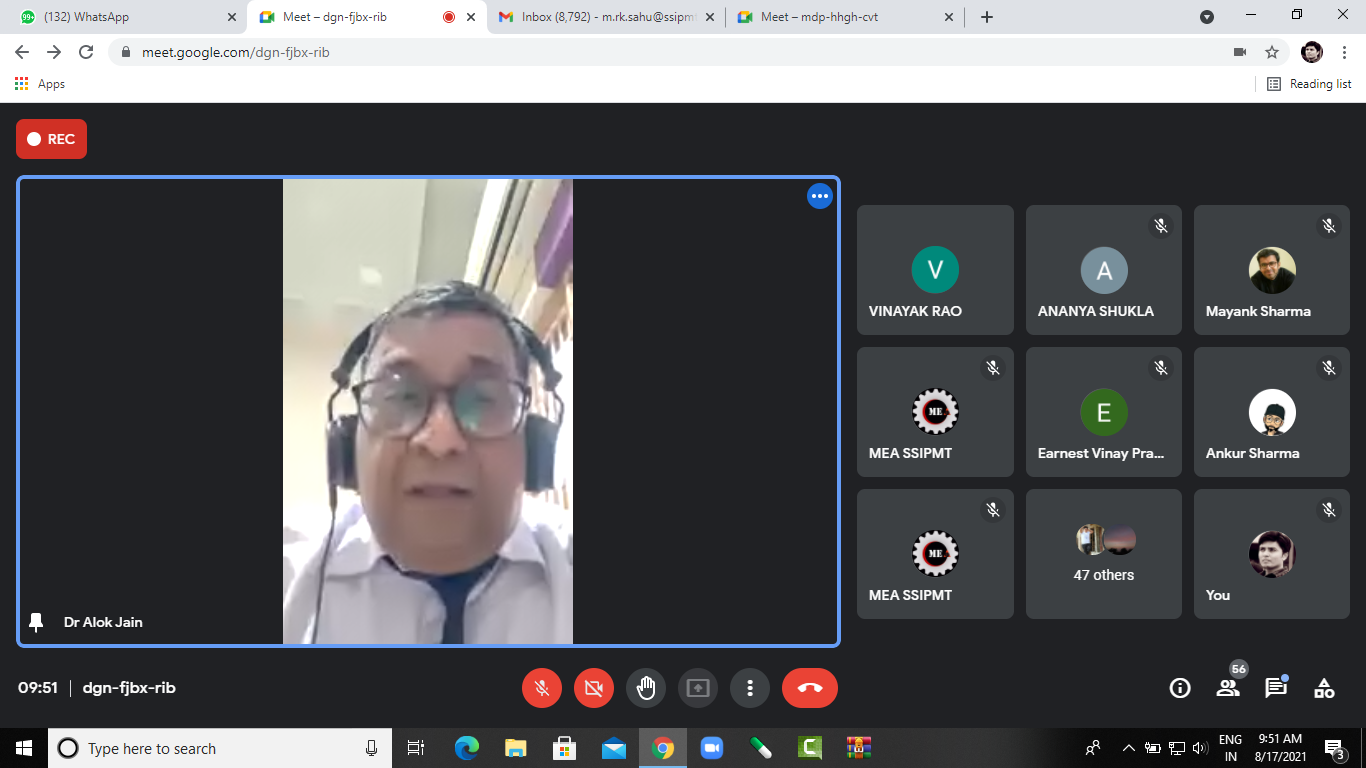Toggle camera off button in Meet controls

point(593,688)
